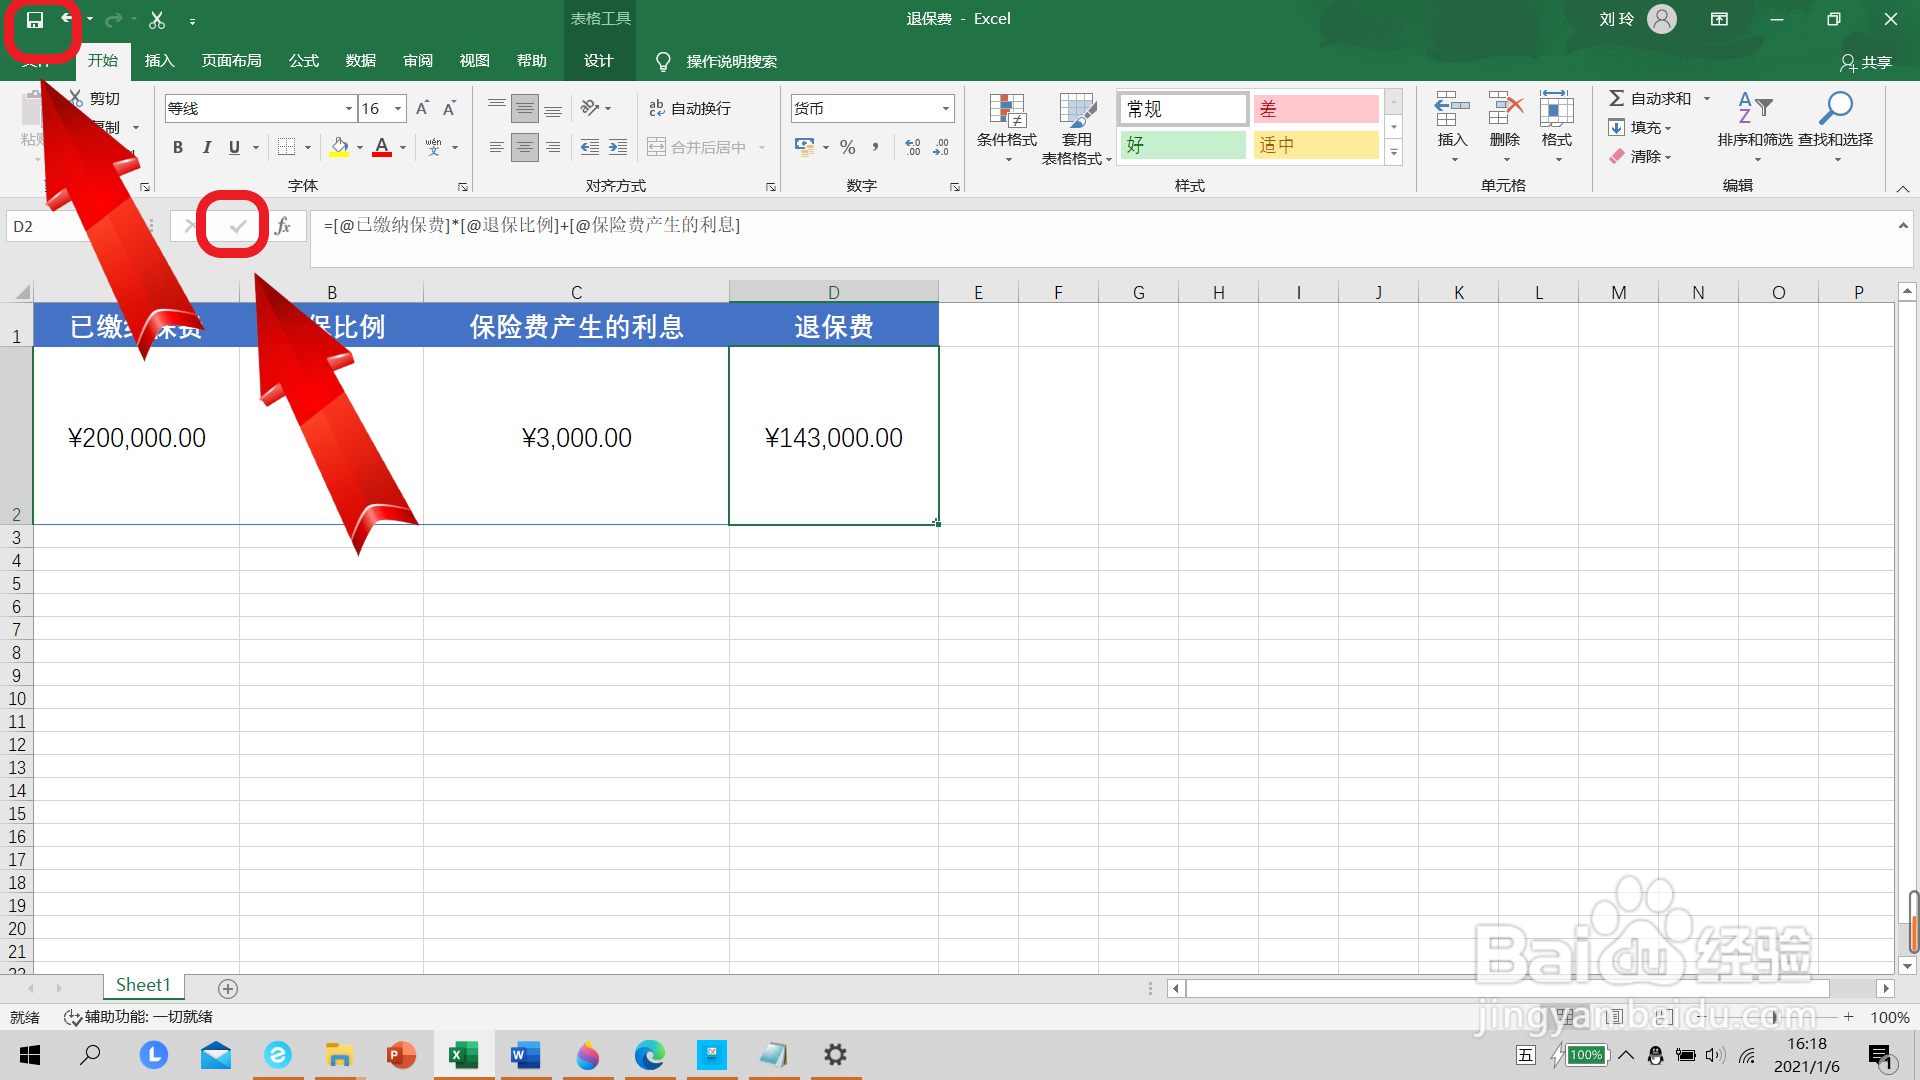Add a new sheet with plus icon

[228, 988]
